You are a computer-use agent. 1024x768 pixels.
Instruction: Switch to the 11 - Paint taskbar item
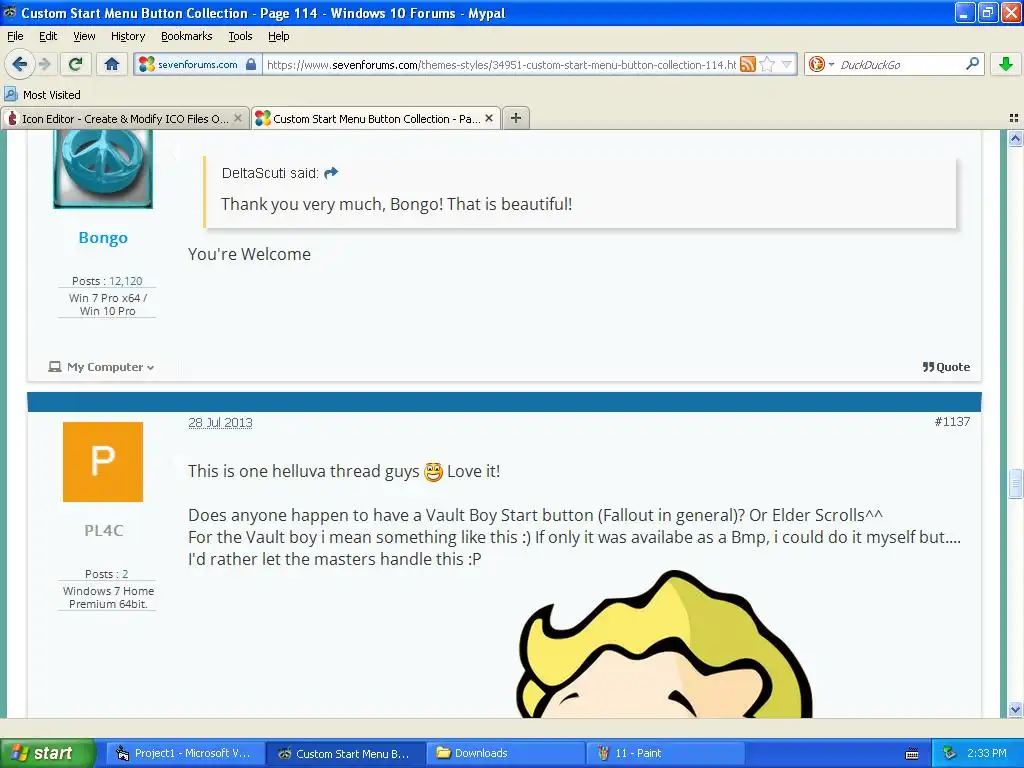pyautogui.click(x=665, y=753)
